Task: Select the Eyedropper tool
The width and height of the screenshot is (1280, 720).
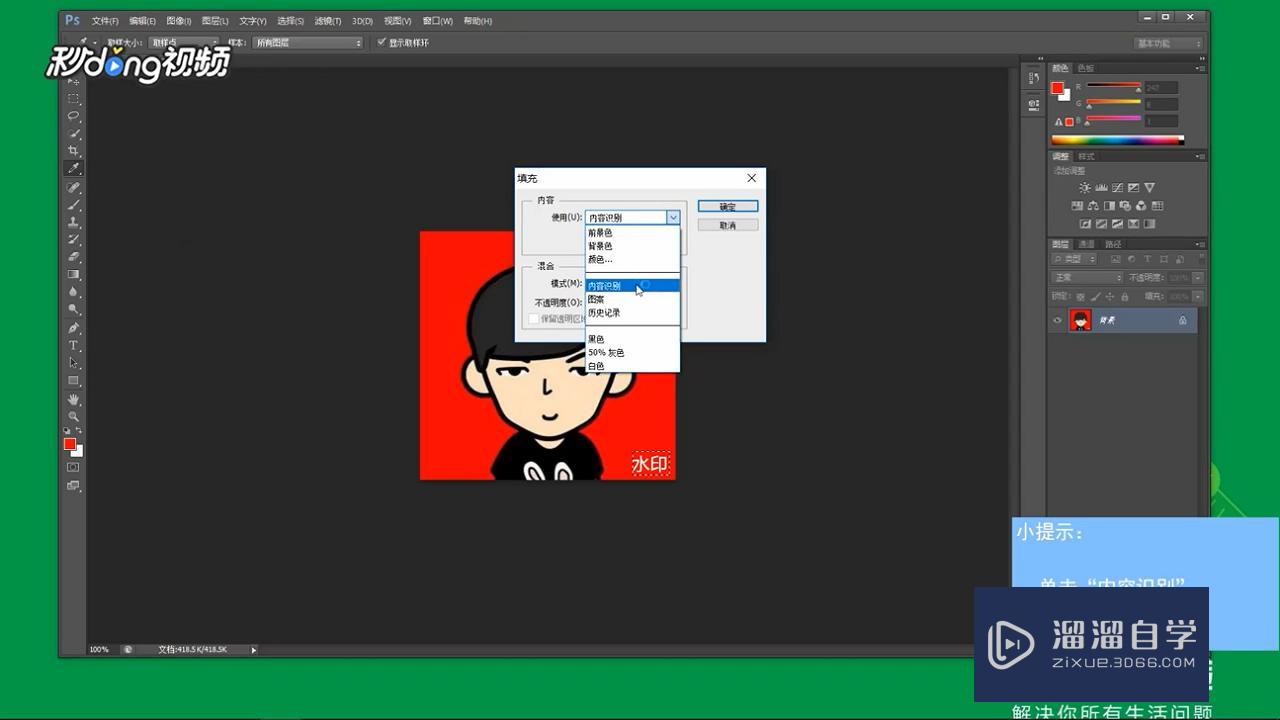Action: (x=74, y=168)
